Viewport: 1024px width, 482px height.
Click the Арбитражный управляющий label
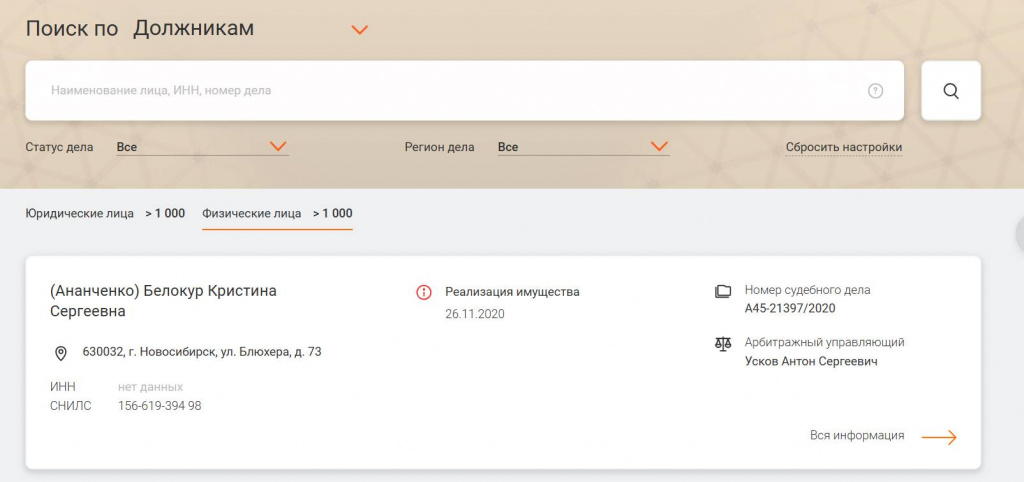pyautogui.click(x=824, y=342)
